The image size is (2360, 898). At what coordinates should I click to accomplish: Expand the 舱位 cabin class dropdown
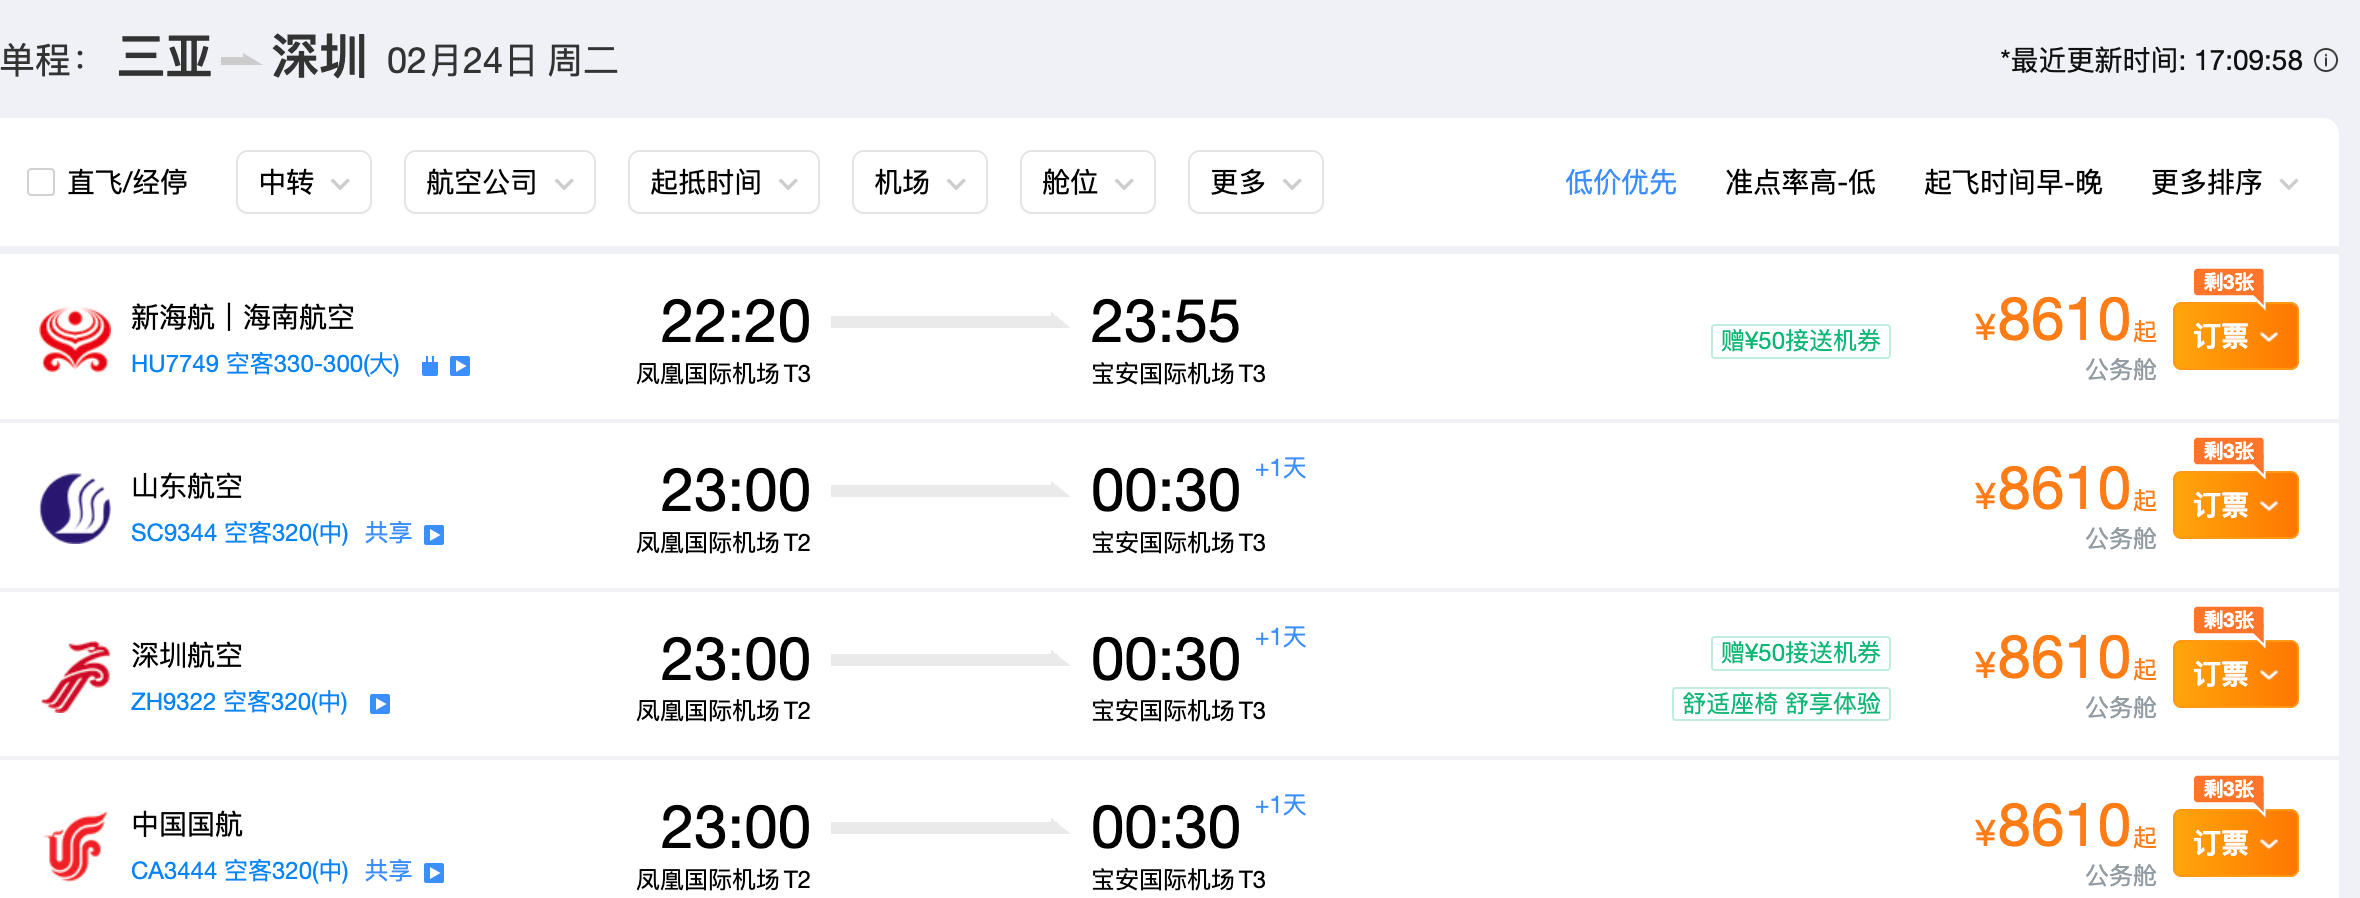(1087, 182)
